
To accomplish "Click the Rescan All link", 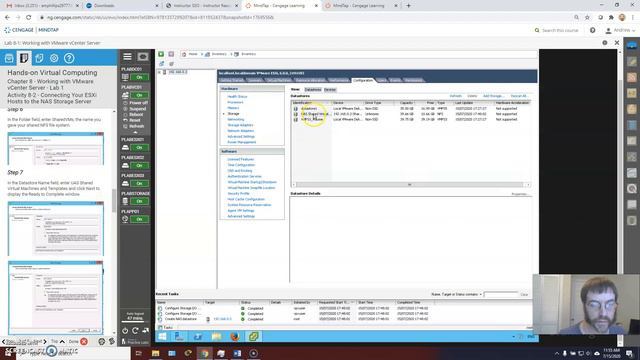I will 519,96.
